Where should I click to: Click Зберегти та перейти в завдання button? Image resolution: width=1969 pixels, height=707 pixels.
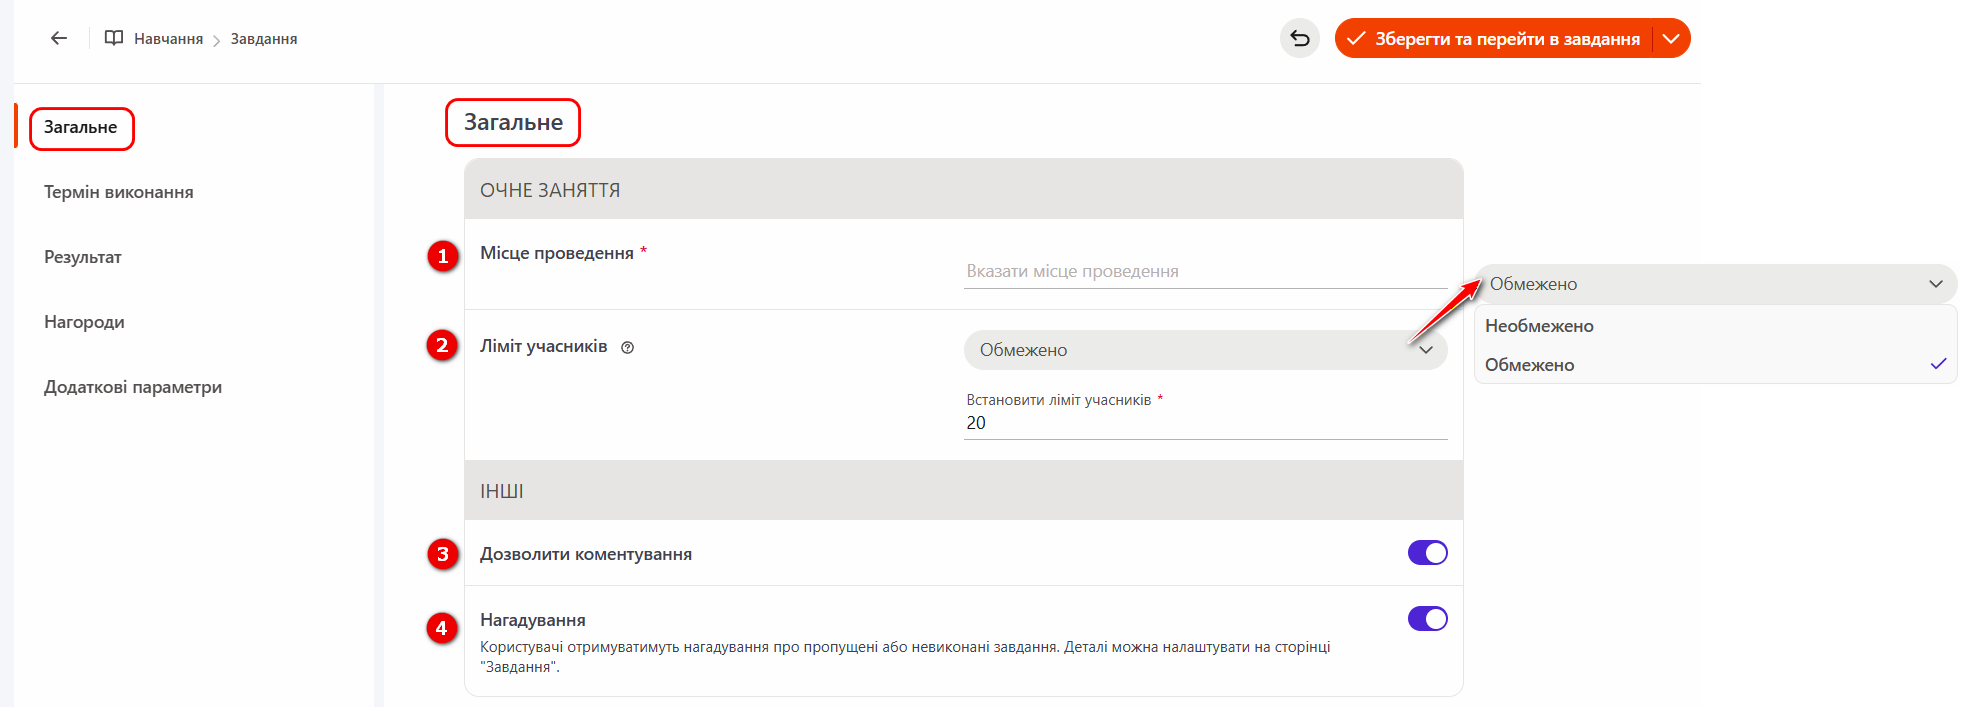click(x=1495, y=39)
